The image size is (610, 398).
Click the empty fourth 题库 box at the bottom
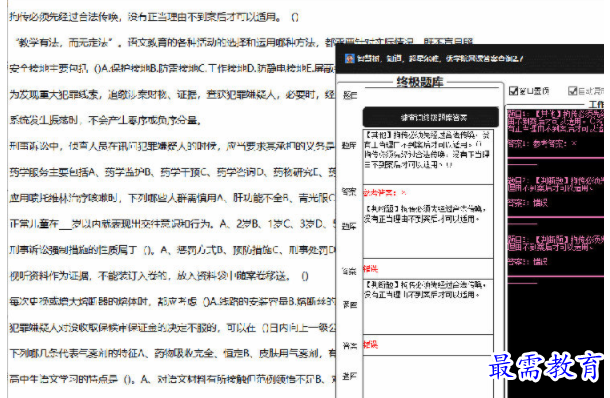[x=428, y=377]
